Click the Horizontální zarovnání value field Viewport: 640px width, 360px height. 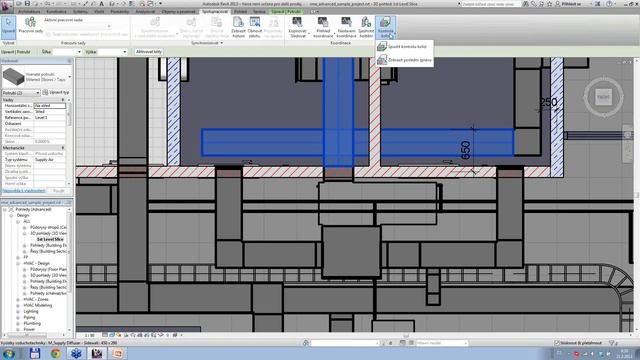(49, 106)
